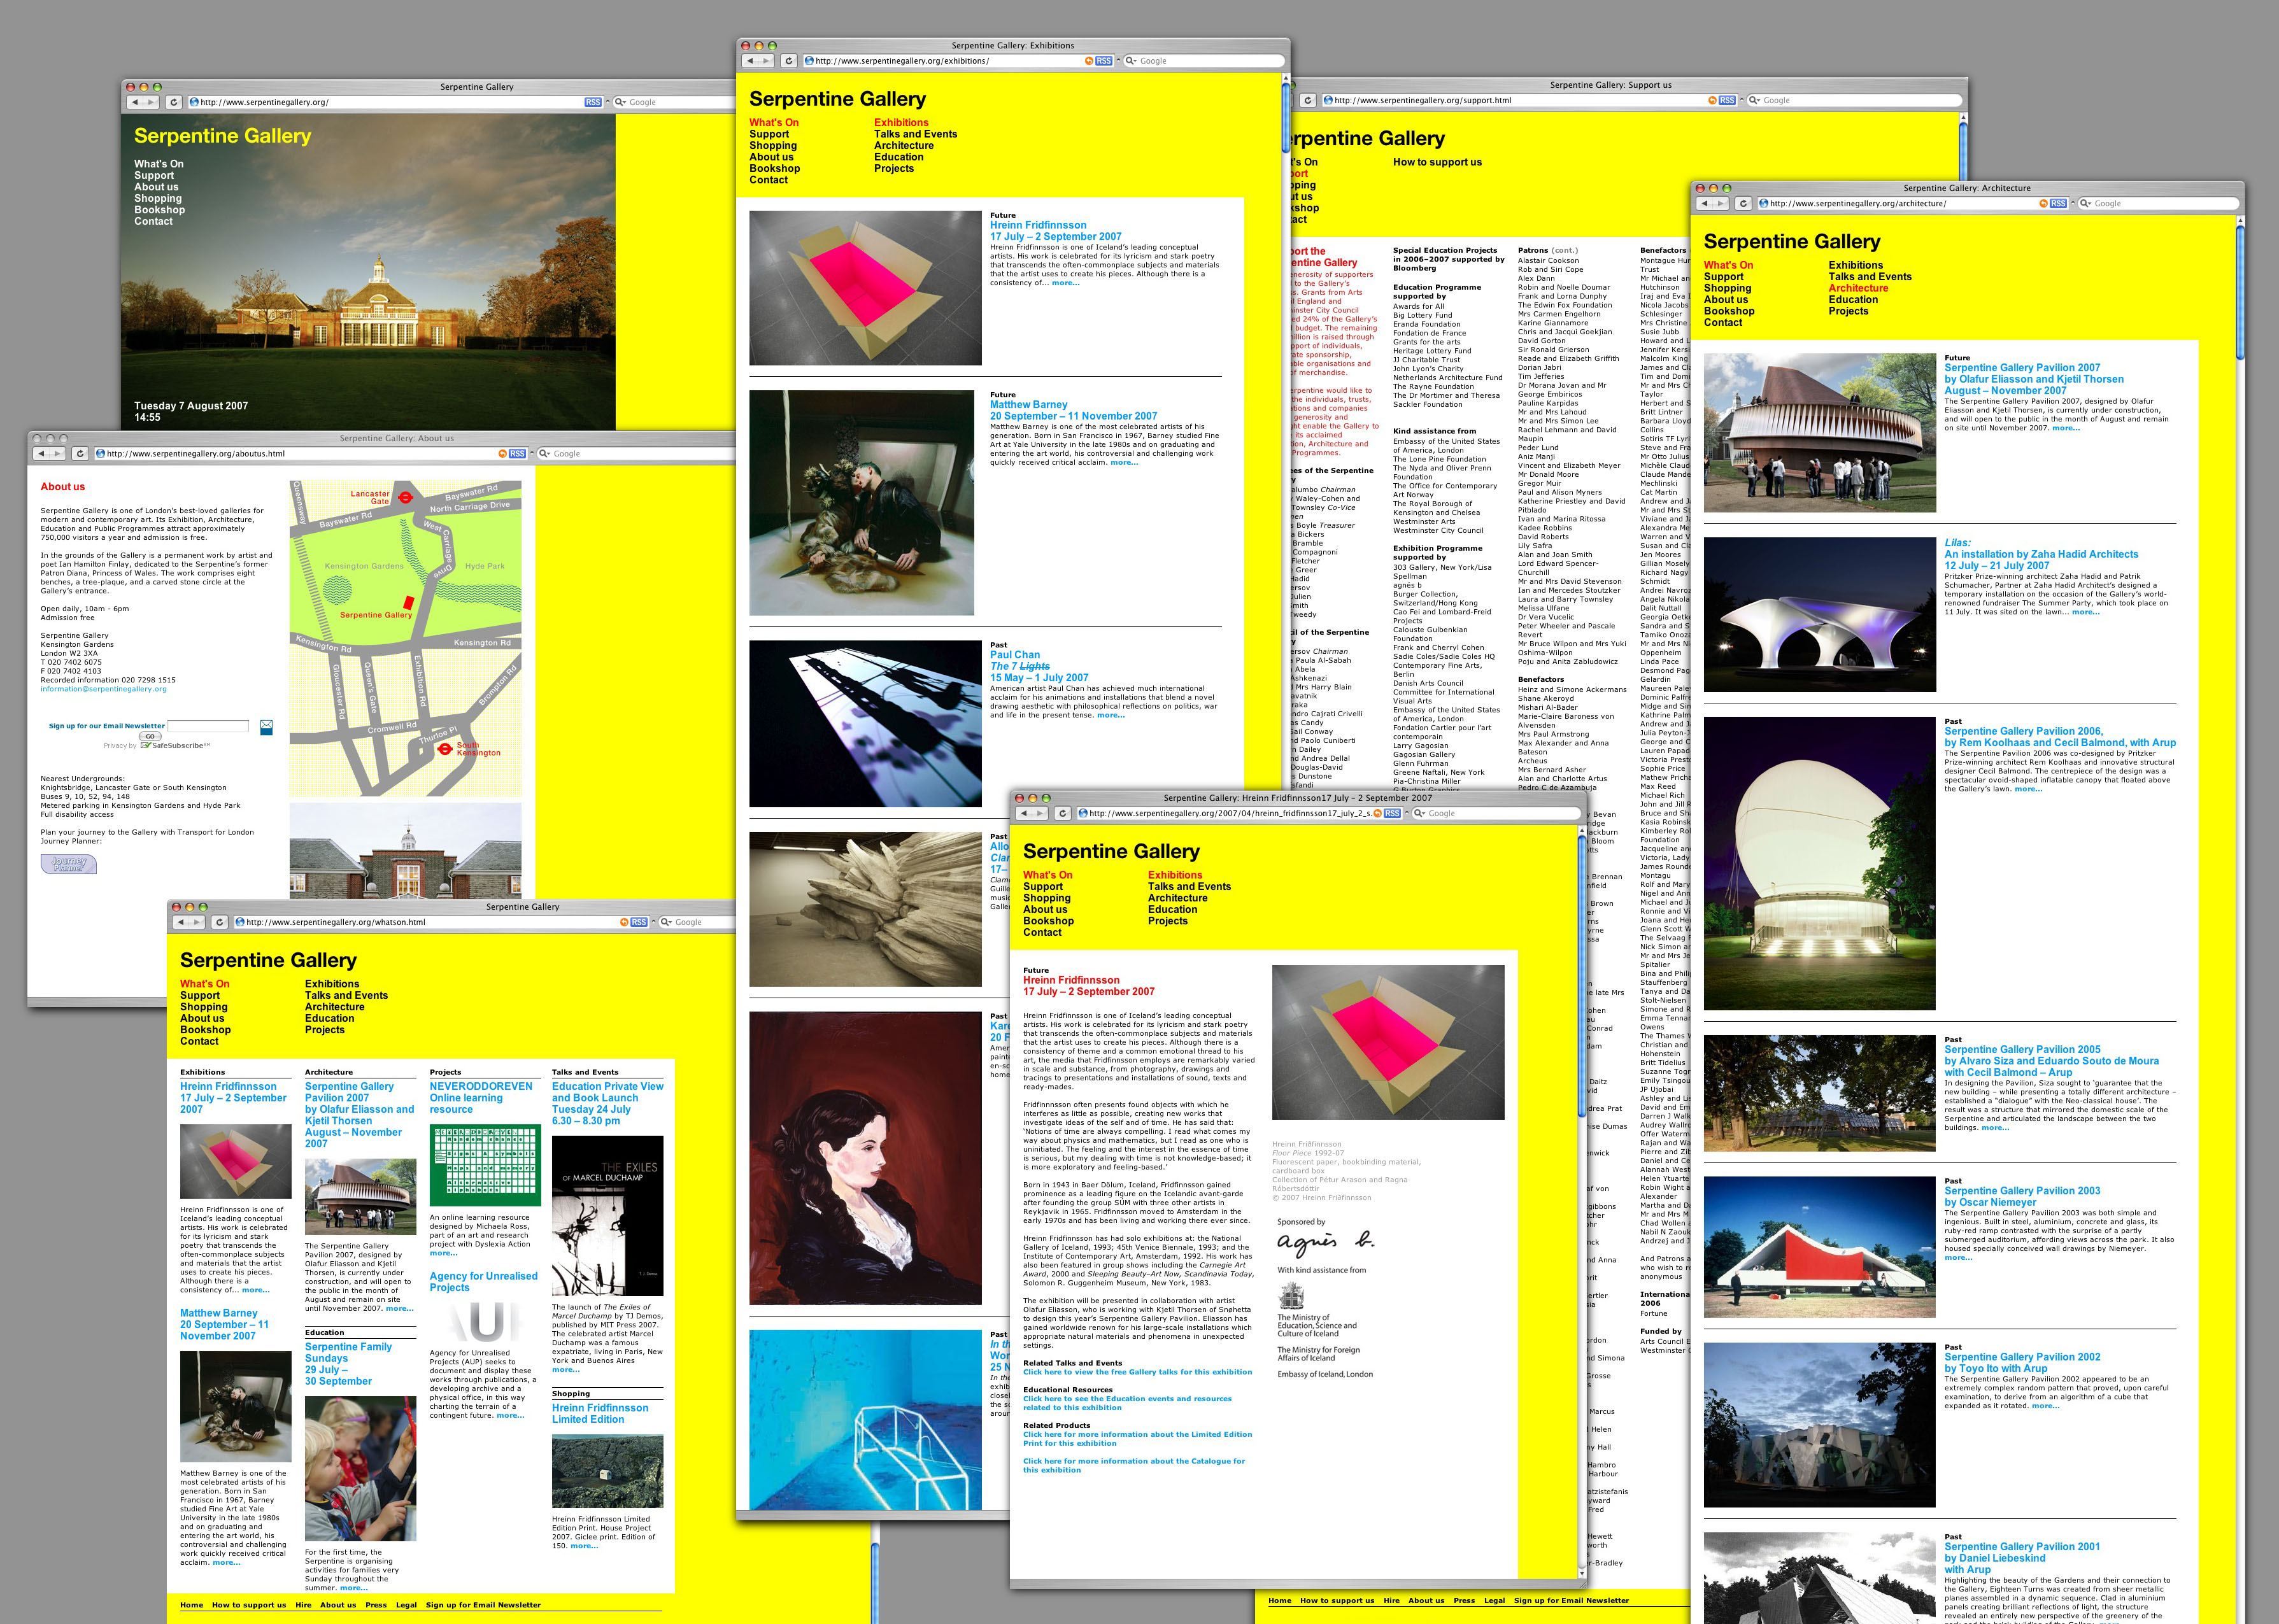Click Journey Planner badge on About us page

click(68, 864)
